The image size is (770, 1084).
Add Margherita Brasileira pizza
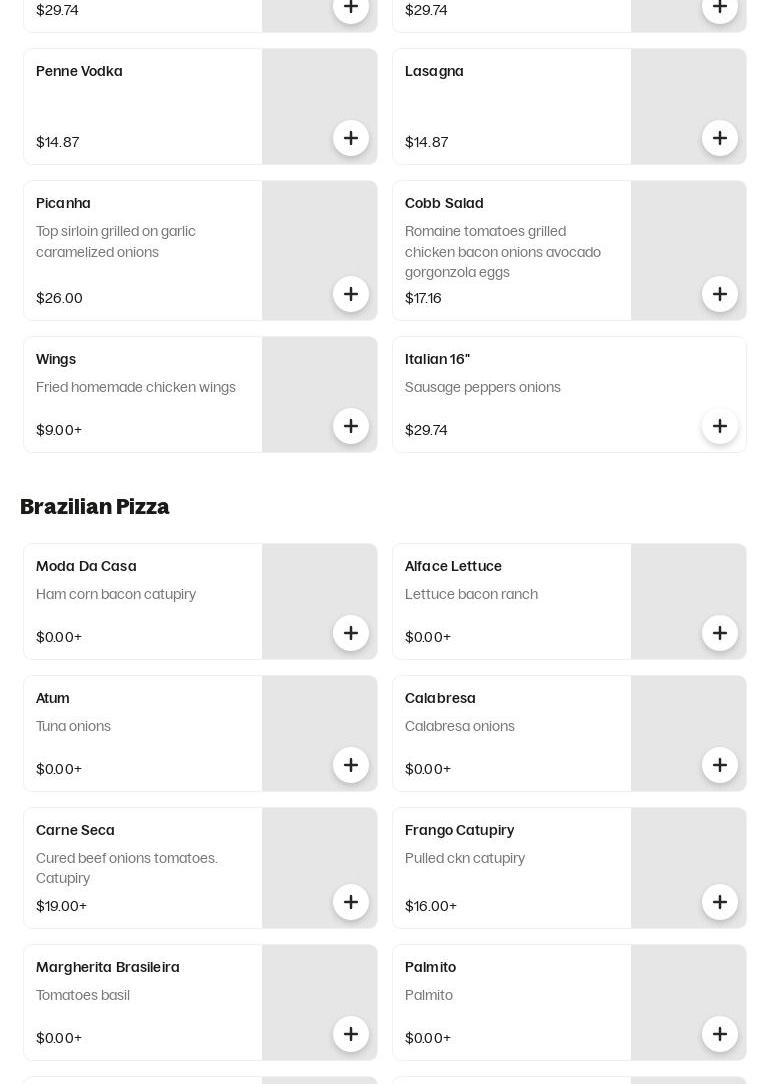[351, 1035]
